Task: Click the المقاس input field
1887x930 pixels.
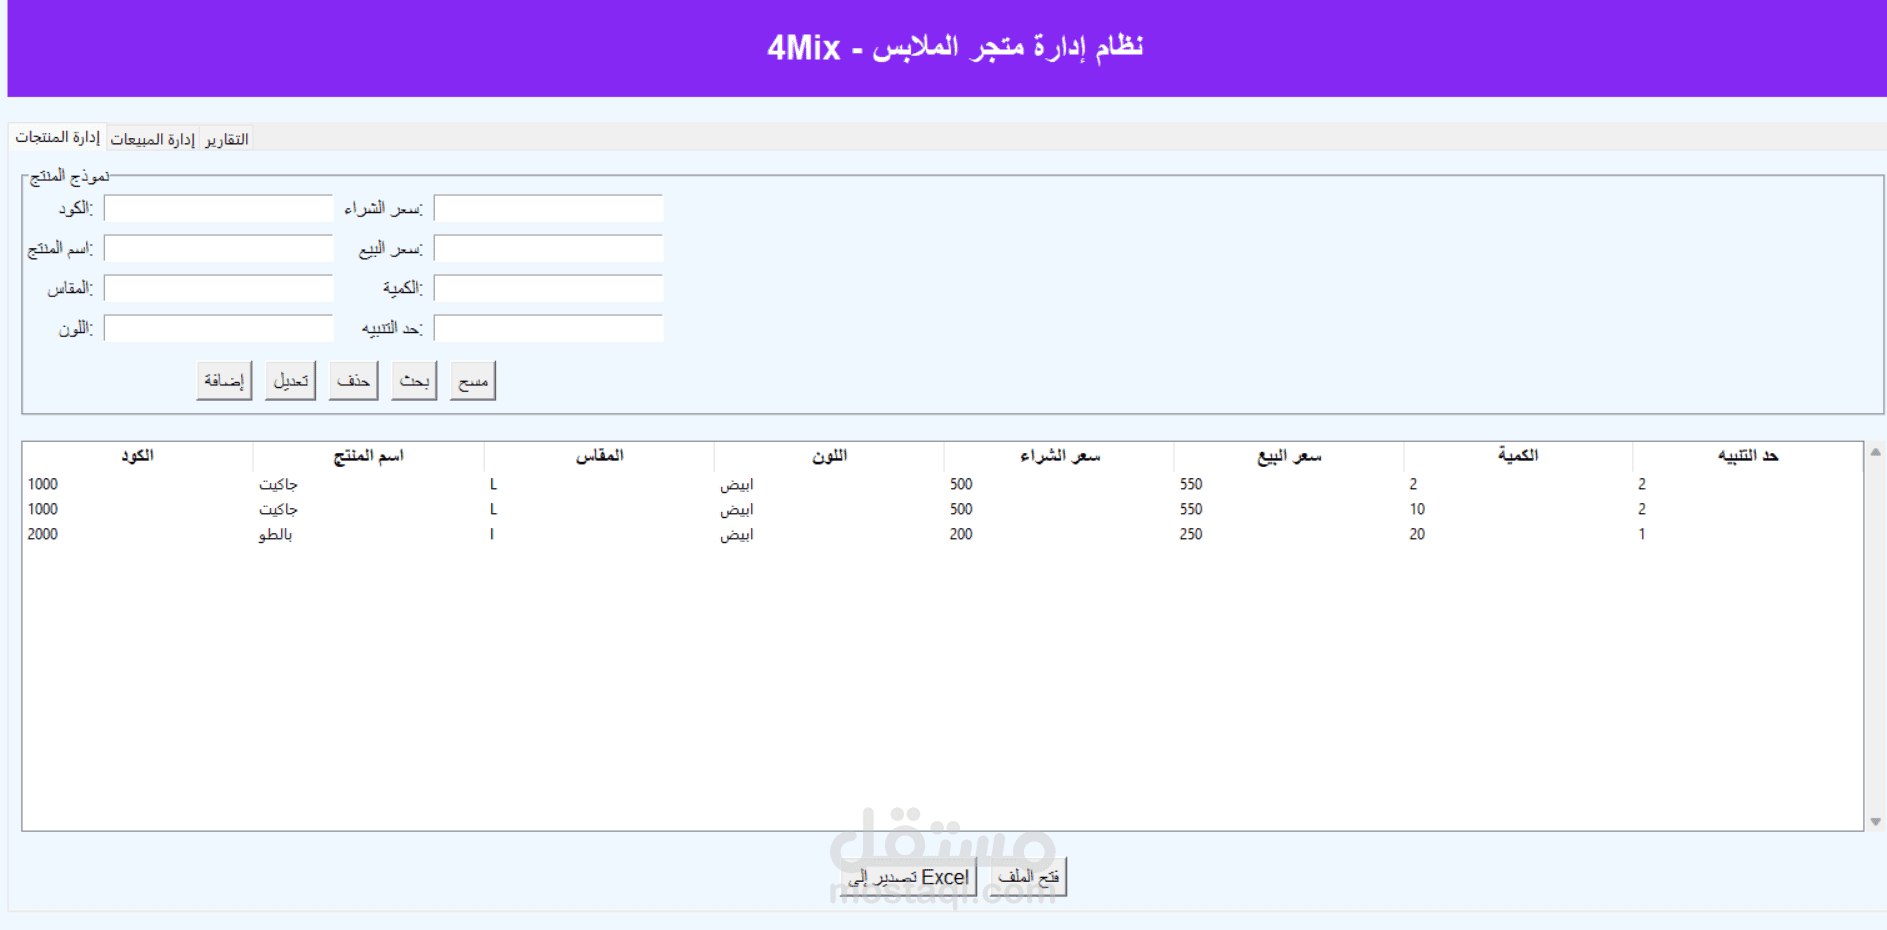Action: pos(218,288)
